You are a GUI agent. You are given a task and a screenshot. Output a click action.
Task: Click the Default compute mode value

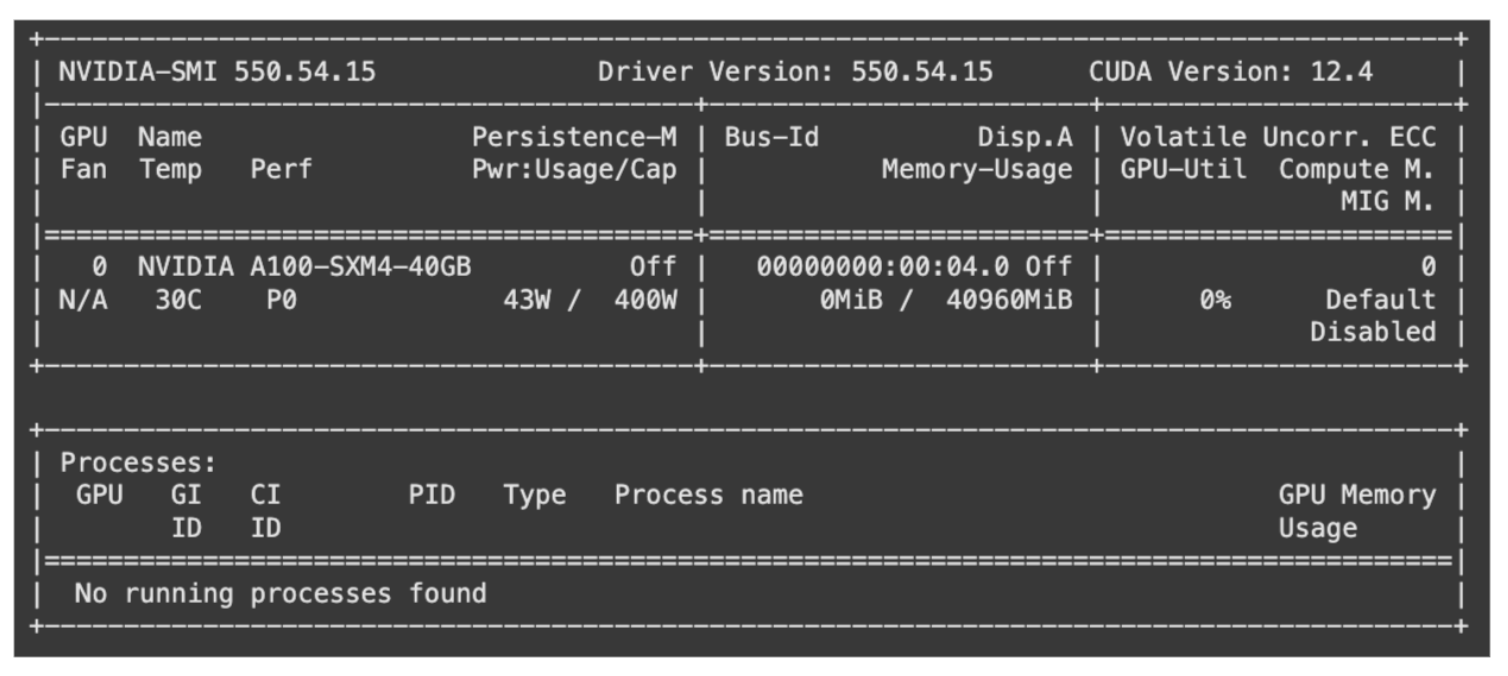(1380, 300)
